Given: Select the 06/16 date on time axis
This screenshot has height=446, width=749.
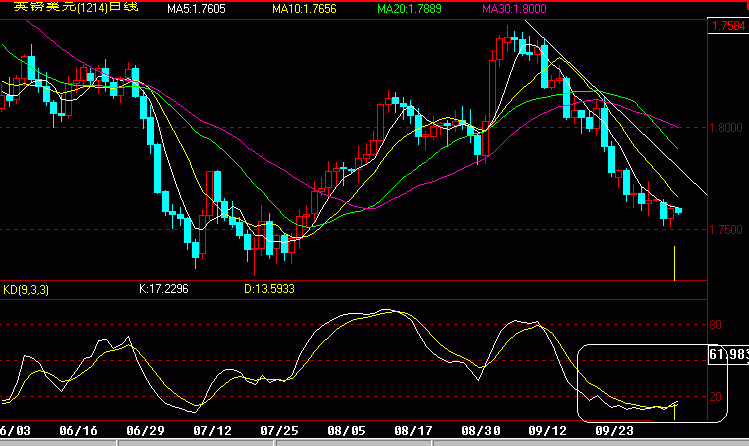Looking at the screenshot, I should tap(78, 431).
